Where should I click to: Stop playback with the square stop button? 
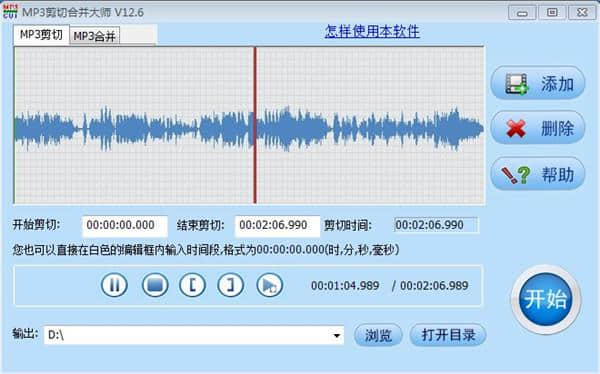pos(155,285)
